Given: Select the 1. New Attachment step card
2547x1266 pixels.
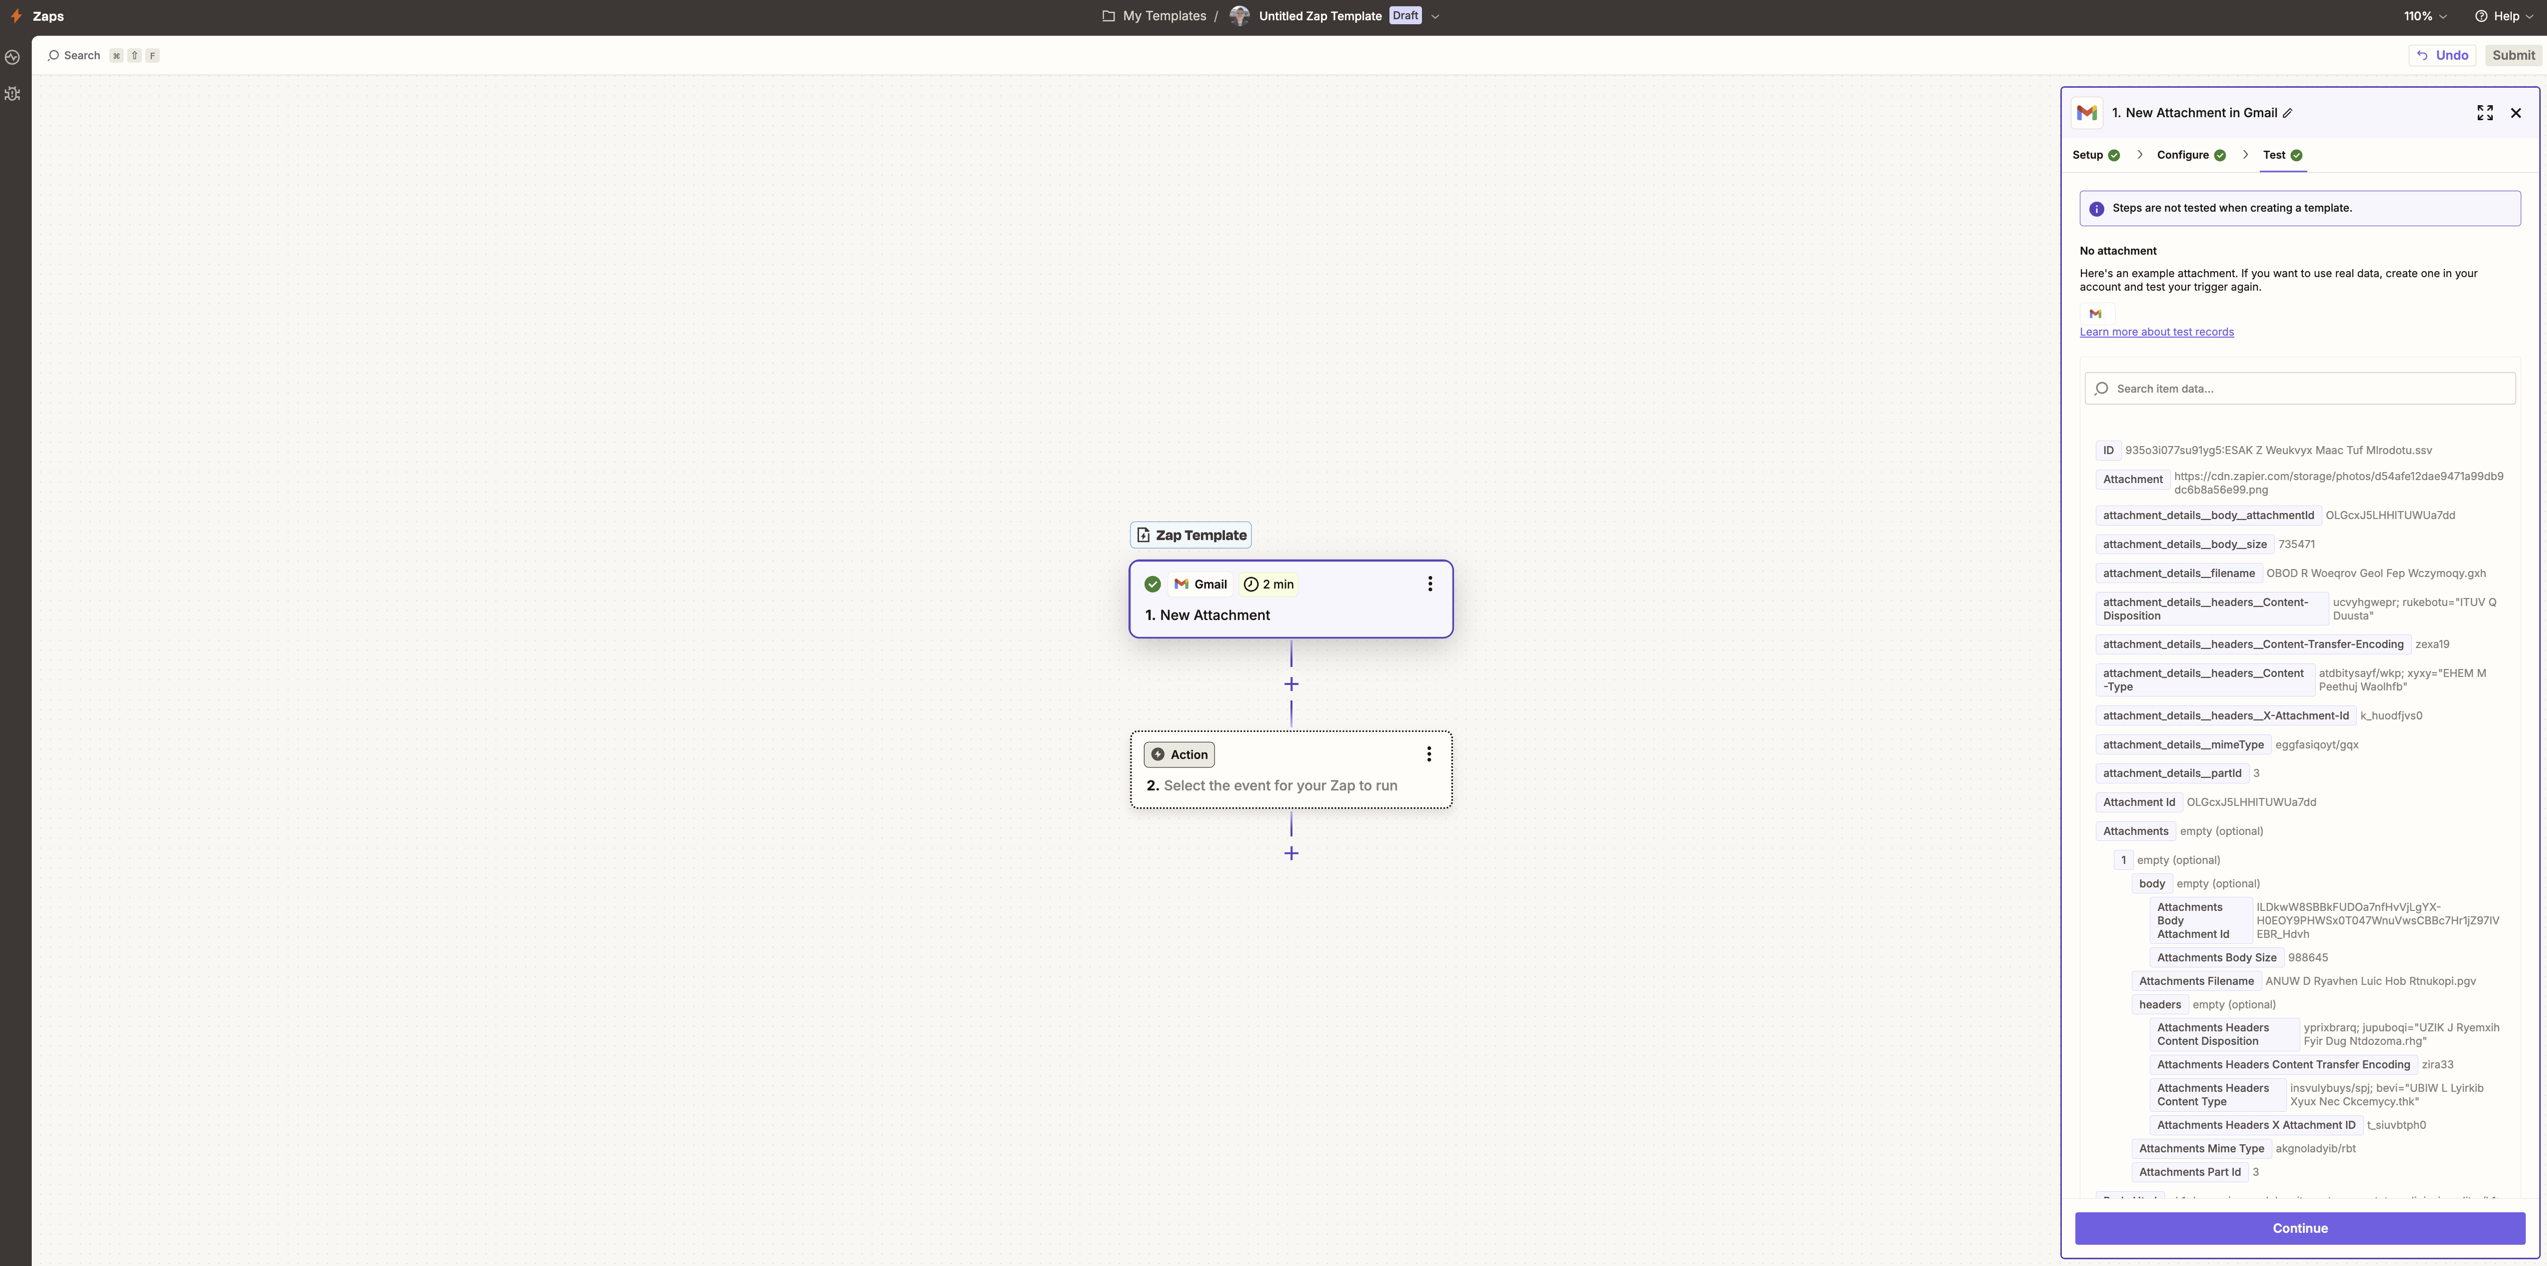Looking at the screenshot, I should tap(1291, 599).
